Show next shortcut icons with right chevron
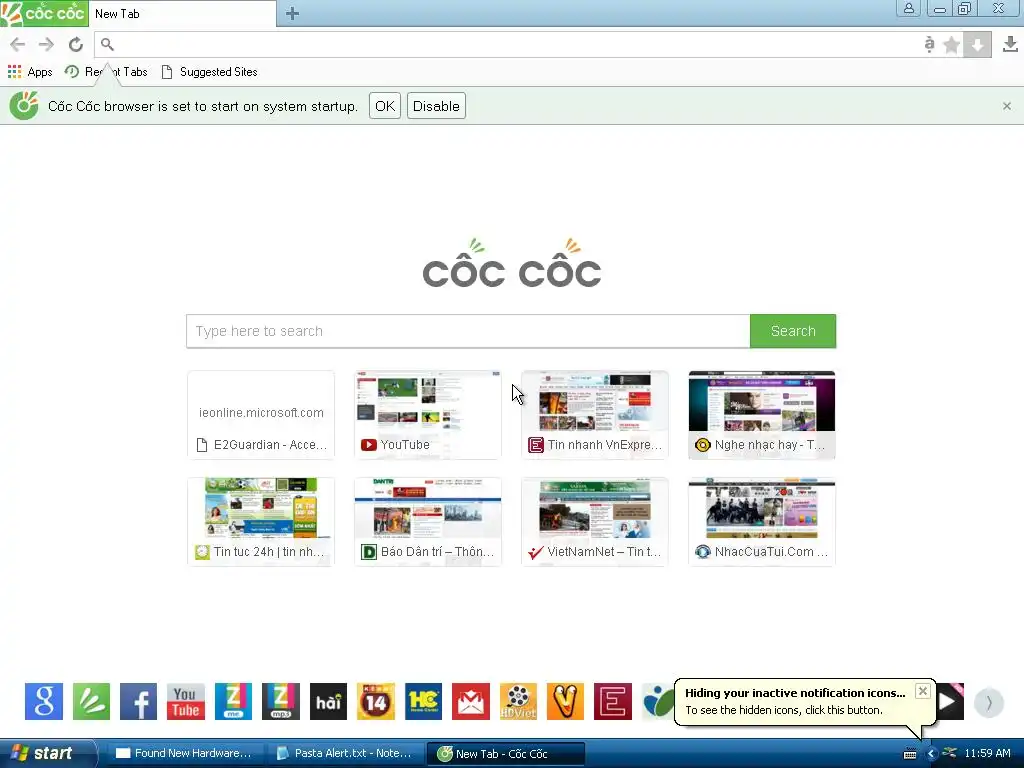The image size is (1024, 768). 989,703
